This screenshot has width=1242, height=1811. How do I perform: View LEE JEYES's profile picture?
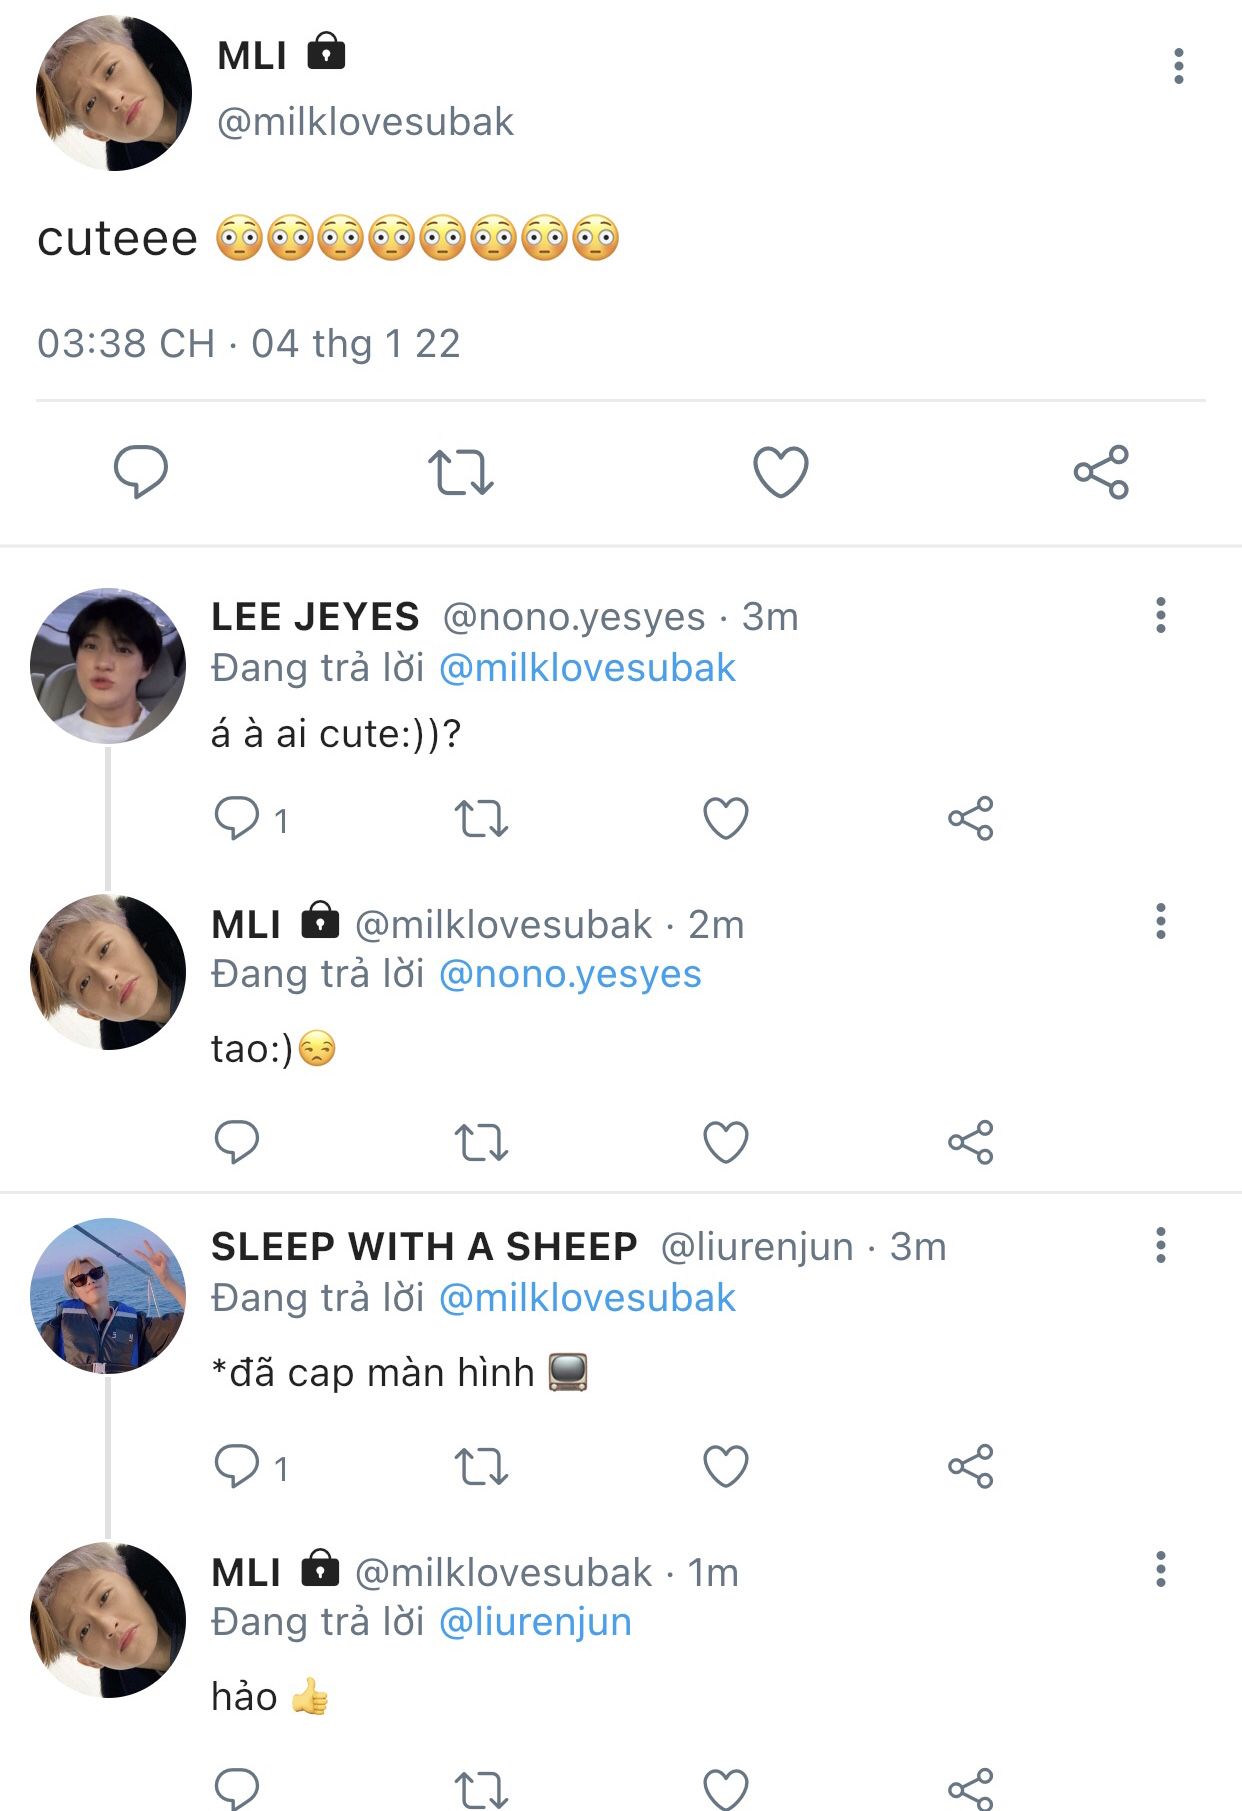pyautogui.click(x=108, y=666)
